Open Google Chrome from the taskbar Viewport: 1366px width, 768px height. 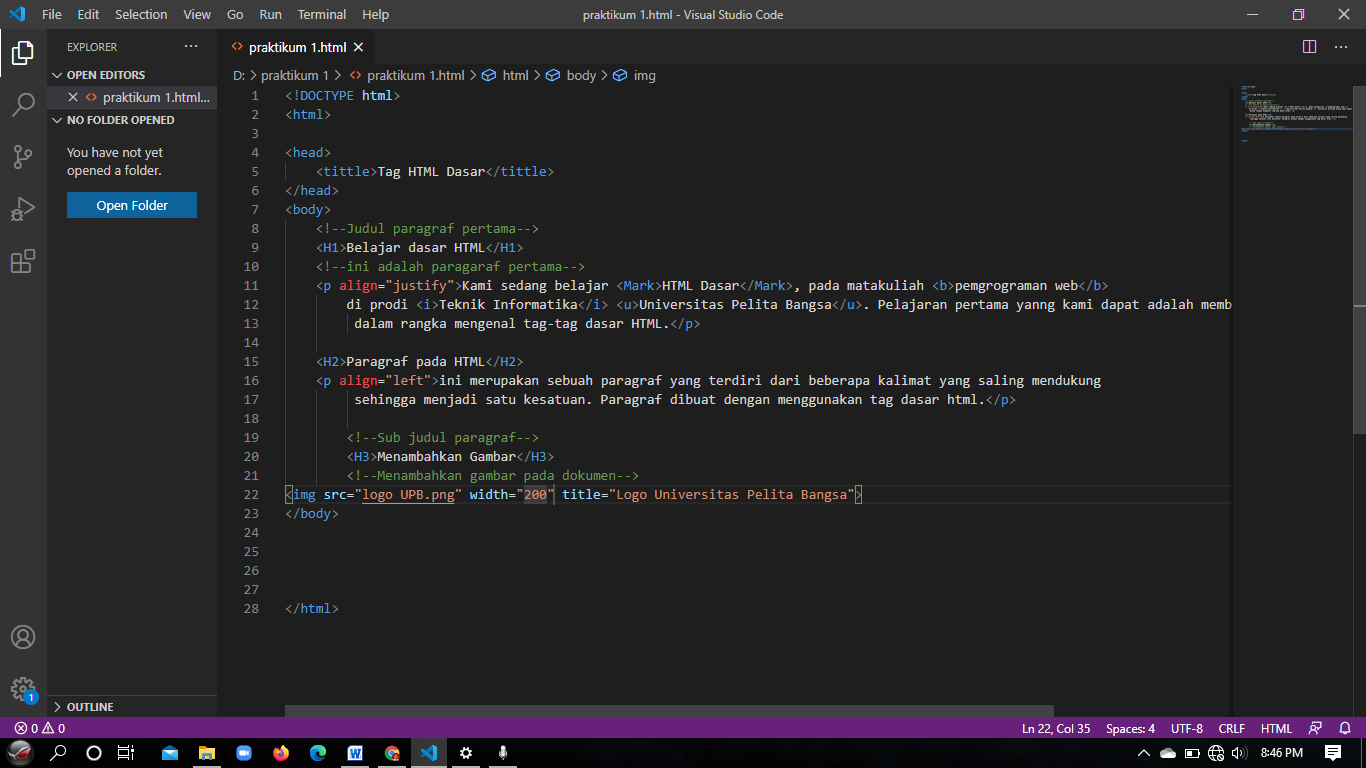pos(392,753)
